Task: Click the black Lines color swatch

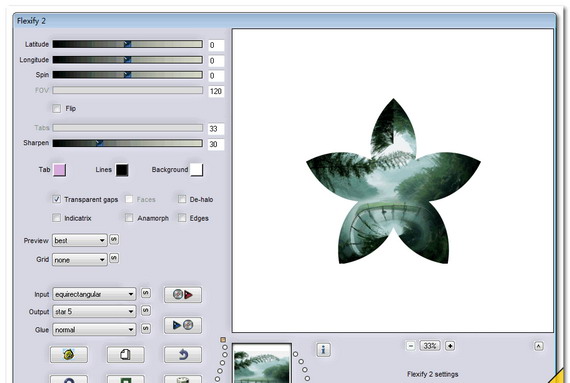Action: (122, 170)
